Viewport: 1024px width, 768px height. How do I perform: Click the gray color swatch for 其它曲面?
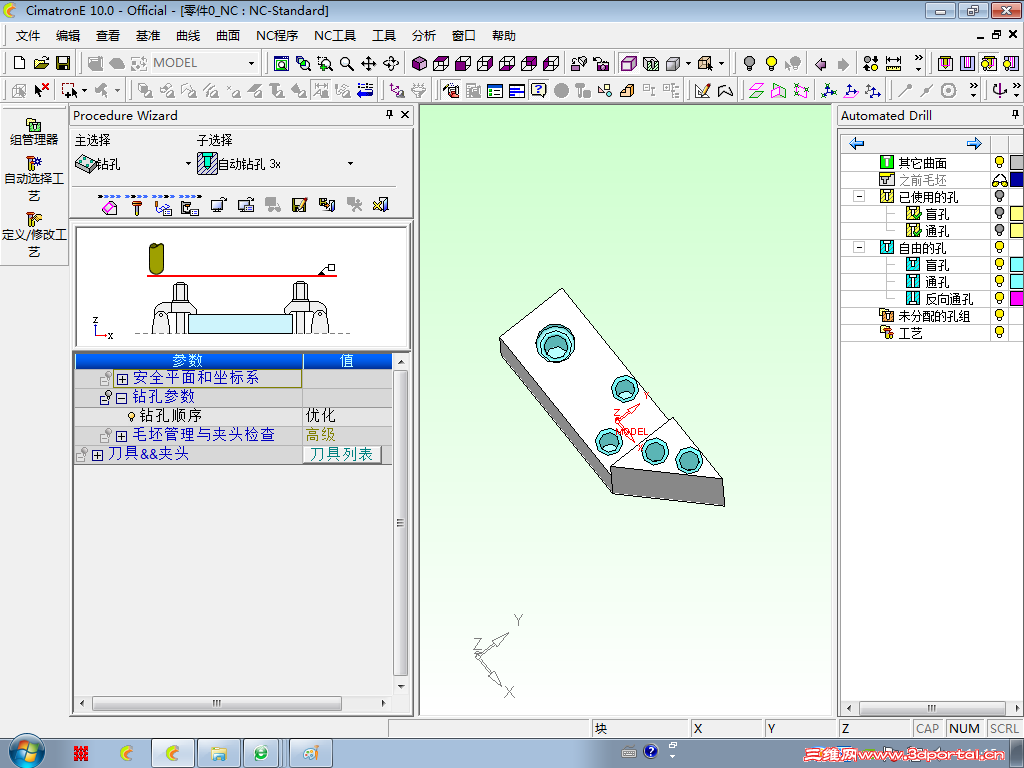[1017, 162]
